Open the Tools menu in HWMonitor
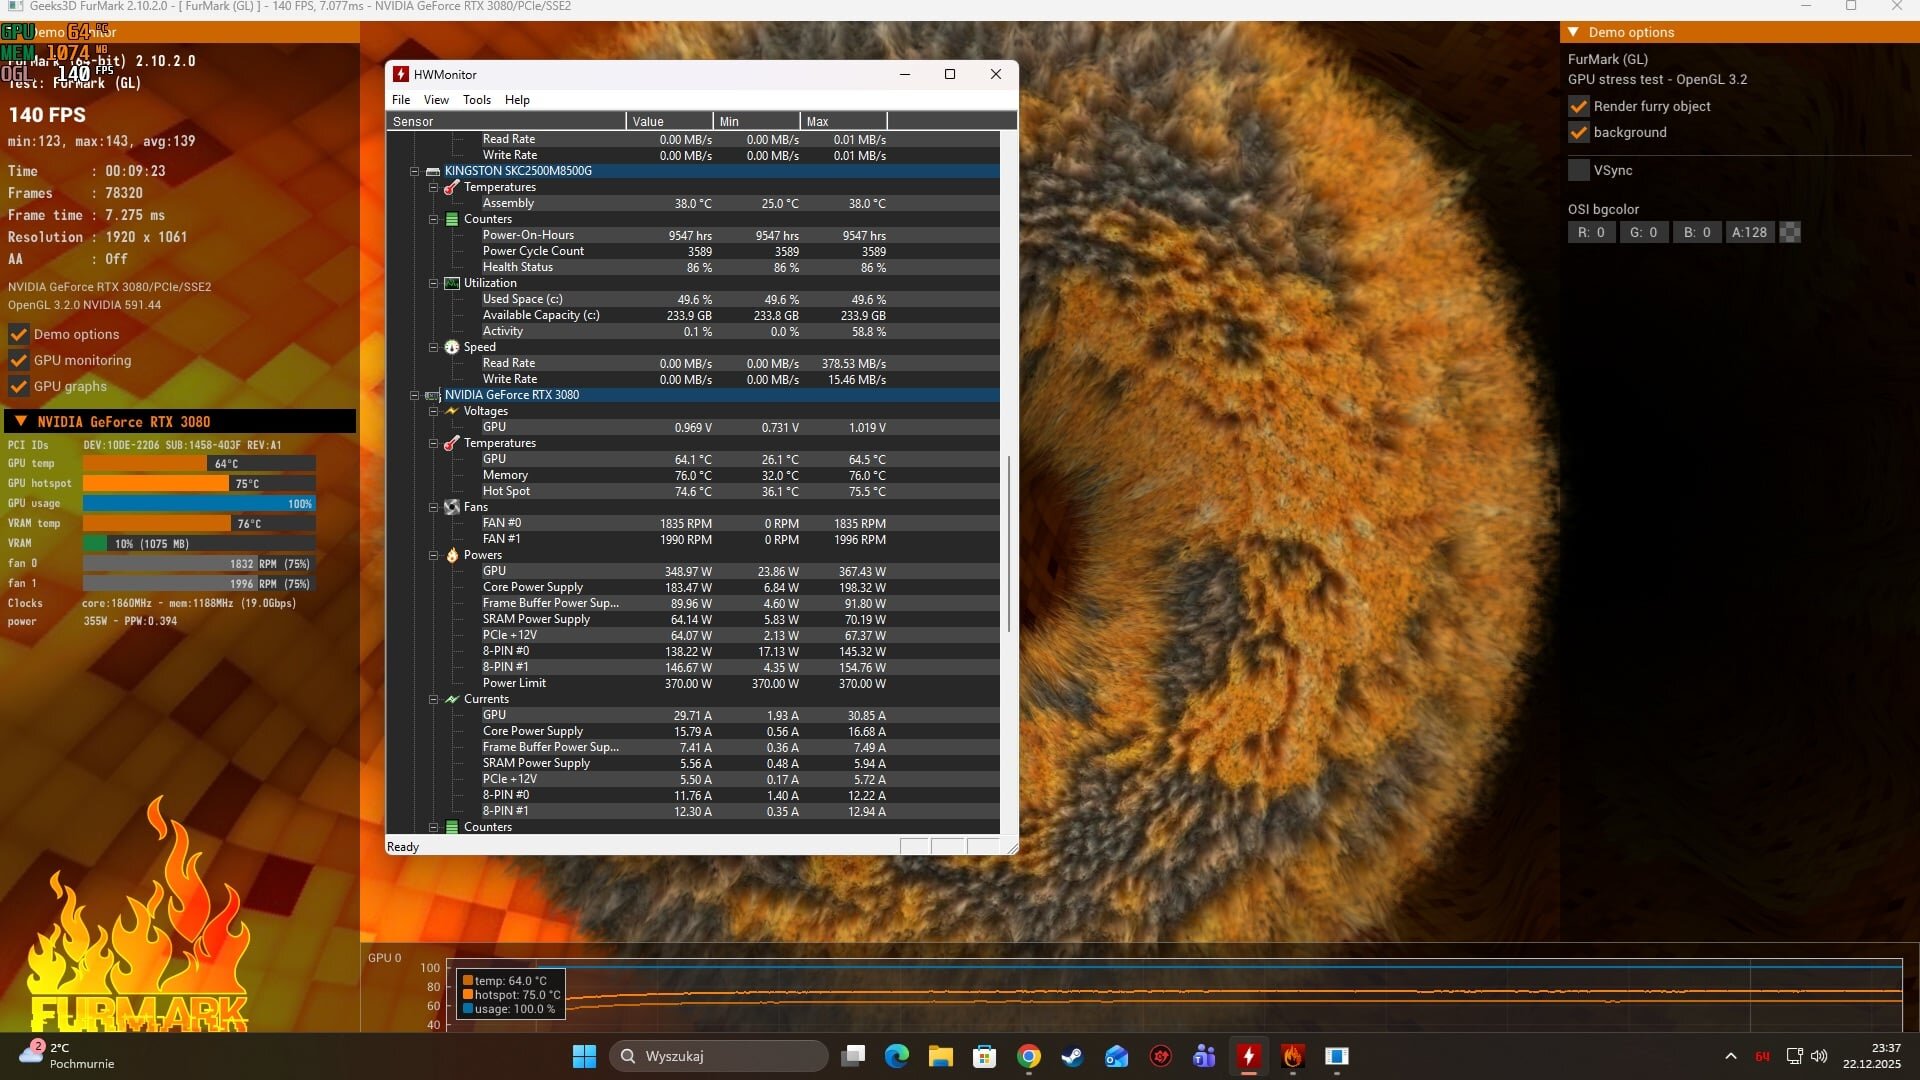 coord(476,100)
